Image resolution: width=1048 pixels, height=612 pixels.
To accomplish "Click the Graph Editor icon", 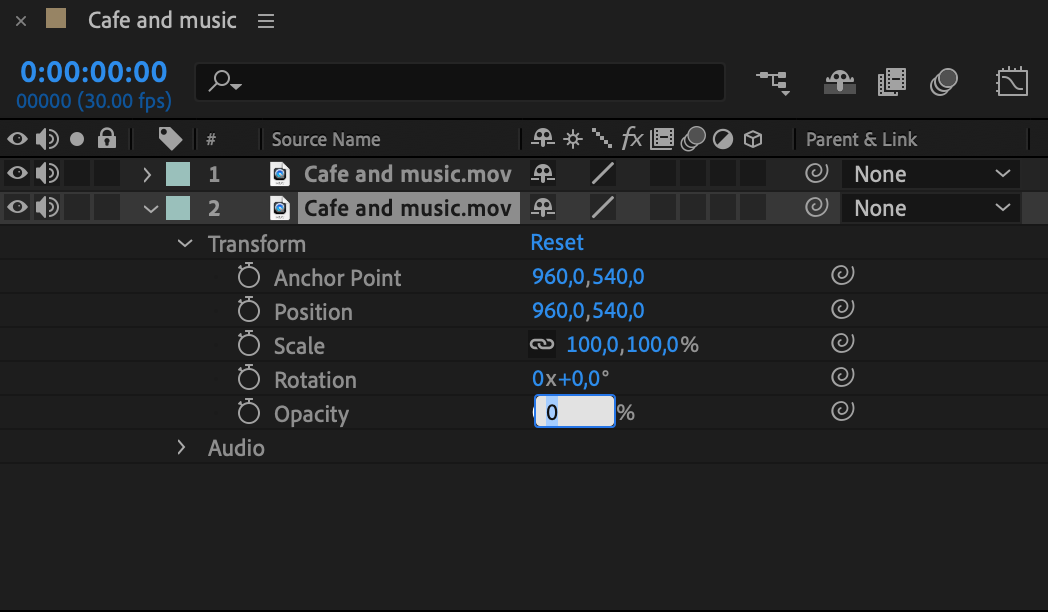I will [x=1012, y=81].
